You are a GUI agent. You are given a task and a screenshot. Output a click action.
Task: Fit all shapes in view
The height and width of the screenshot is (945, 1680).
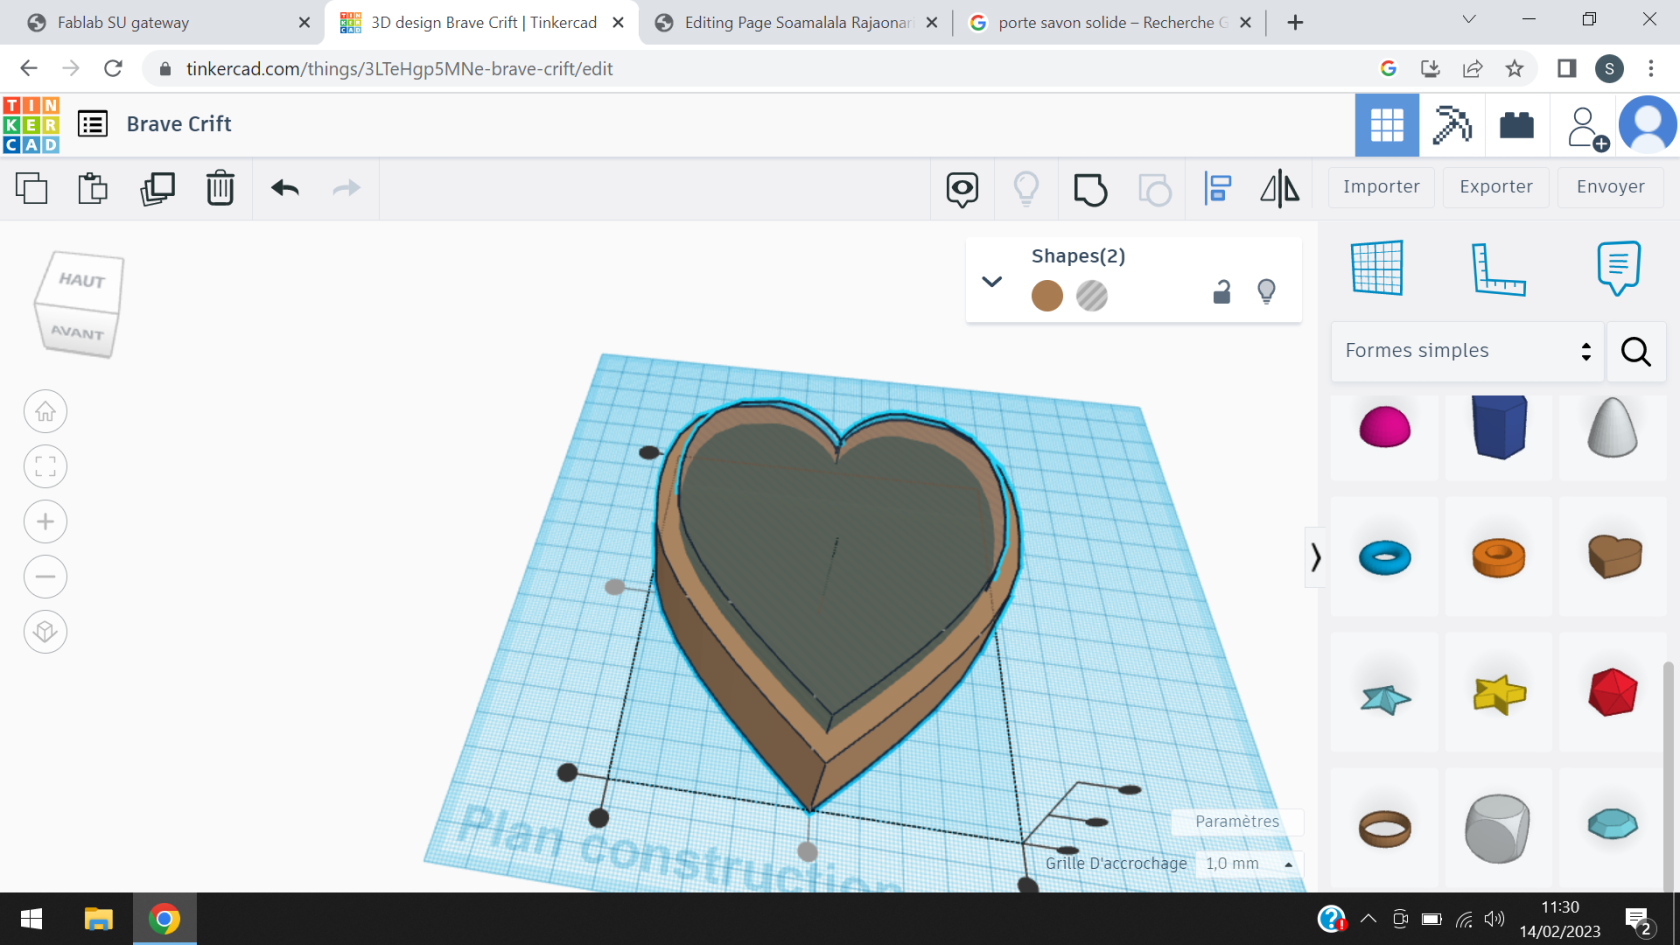pyautogui.click(x=45, y=466)
